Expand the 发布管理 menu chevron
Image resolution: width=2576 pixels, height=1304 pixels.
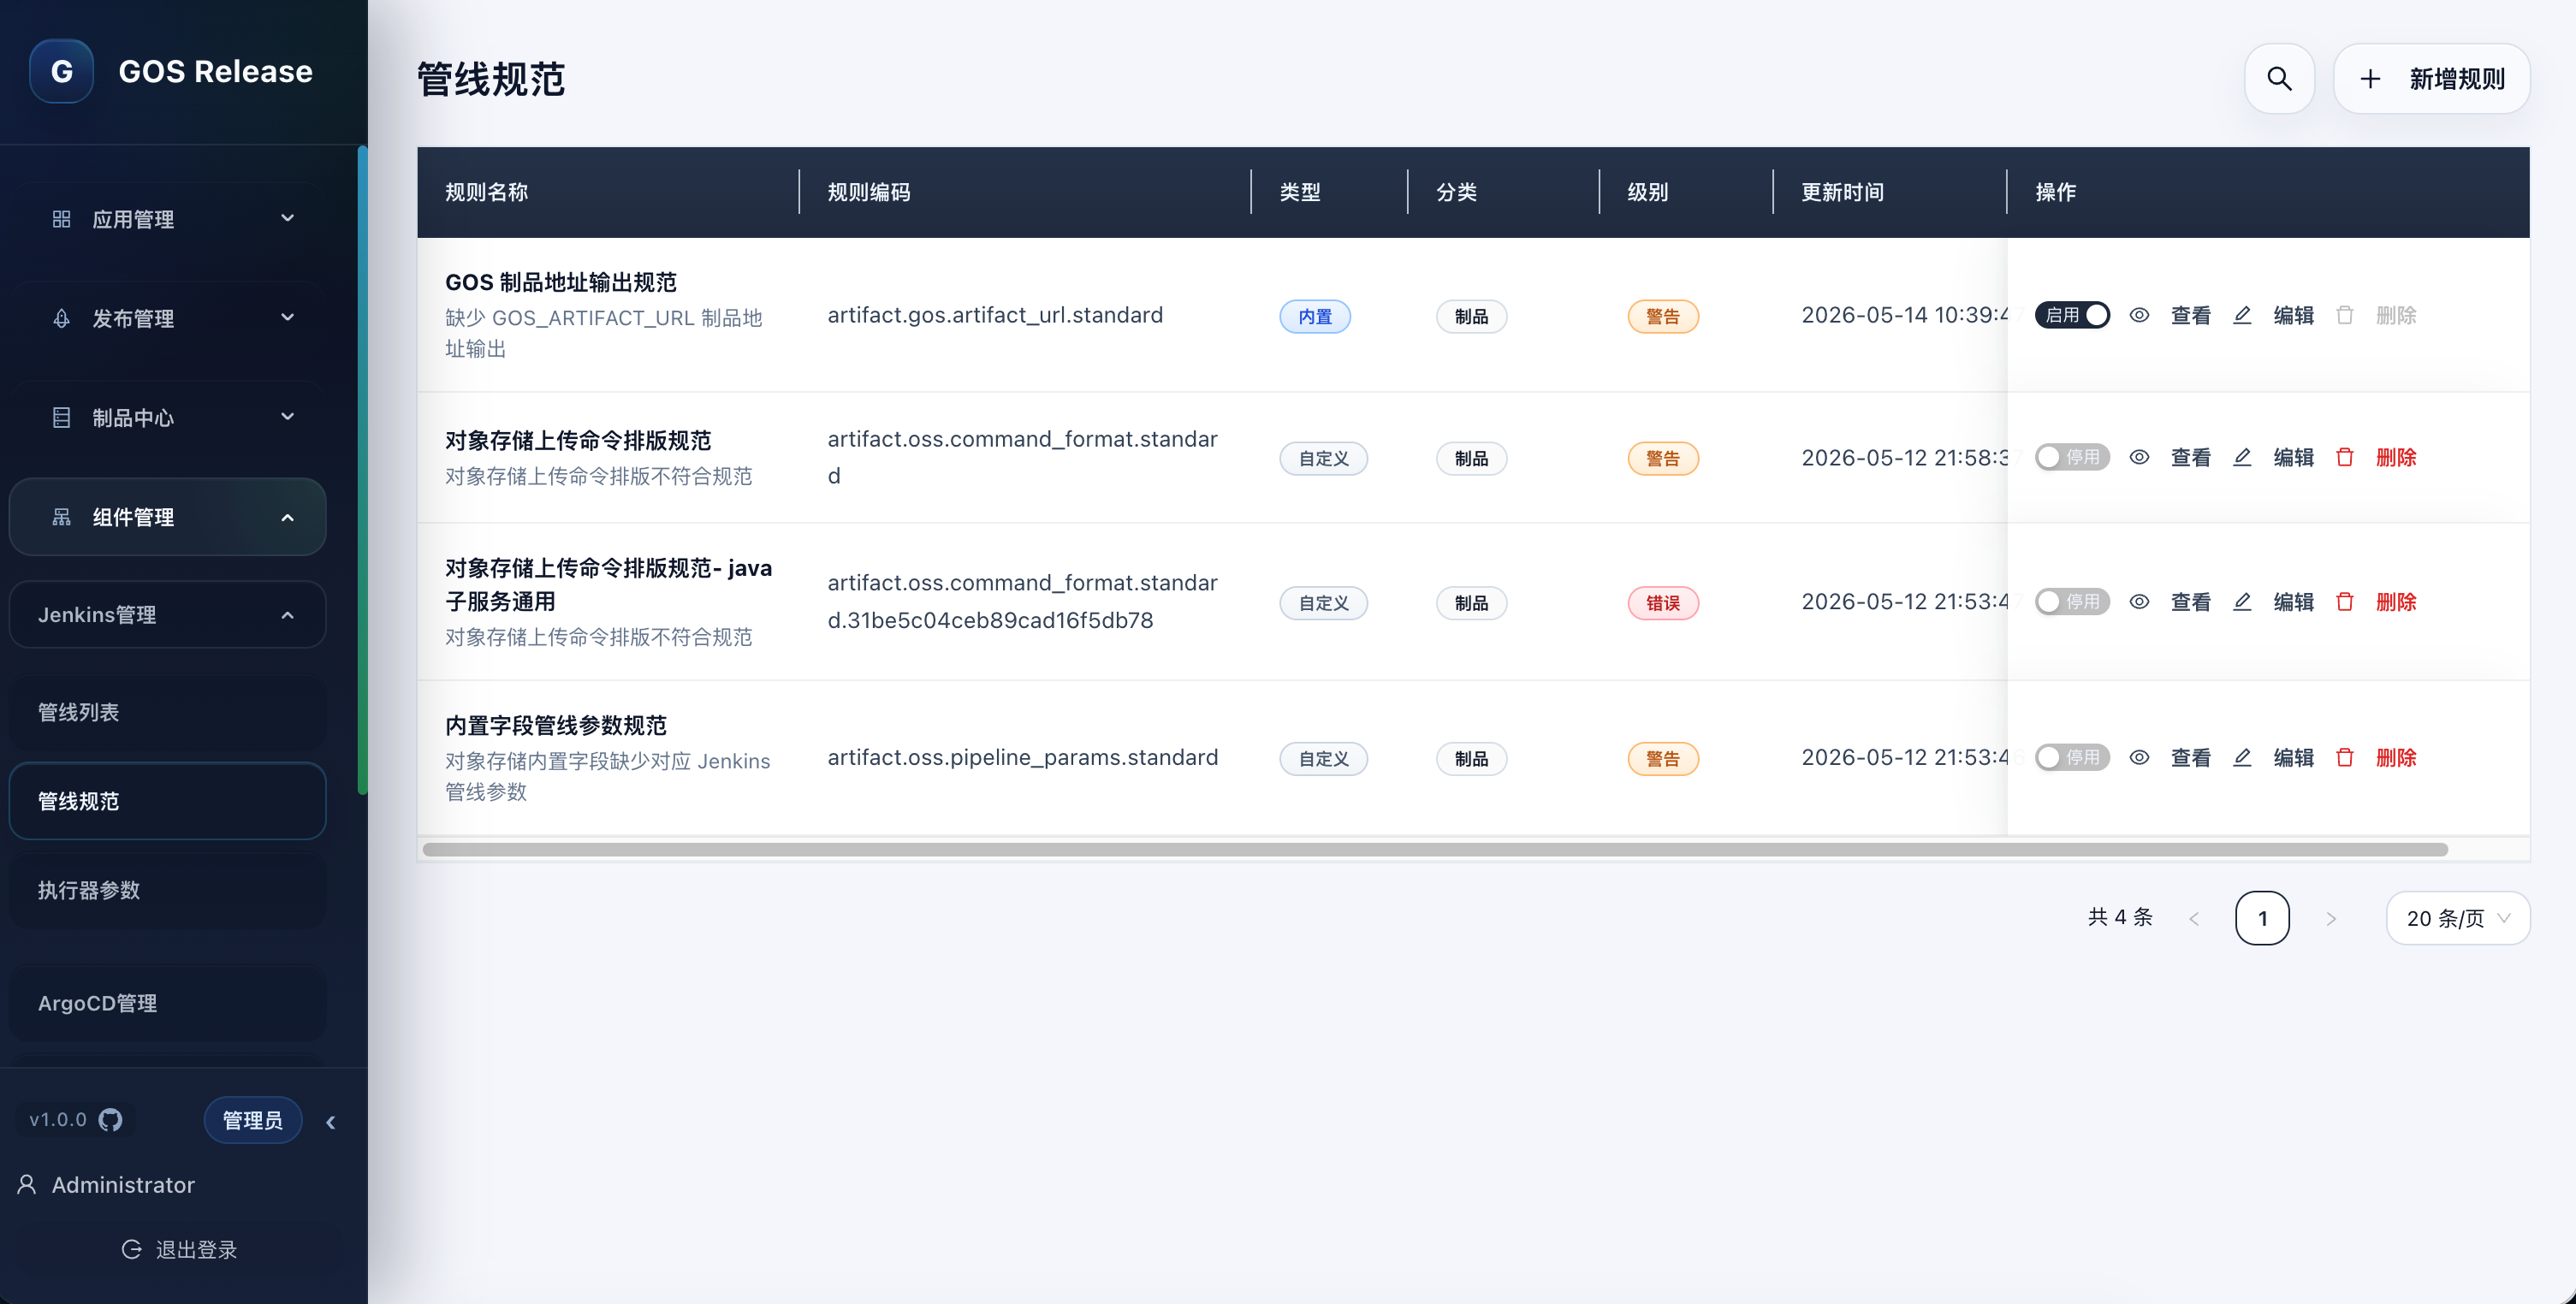tap(288, 317)
